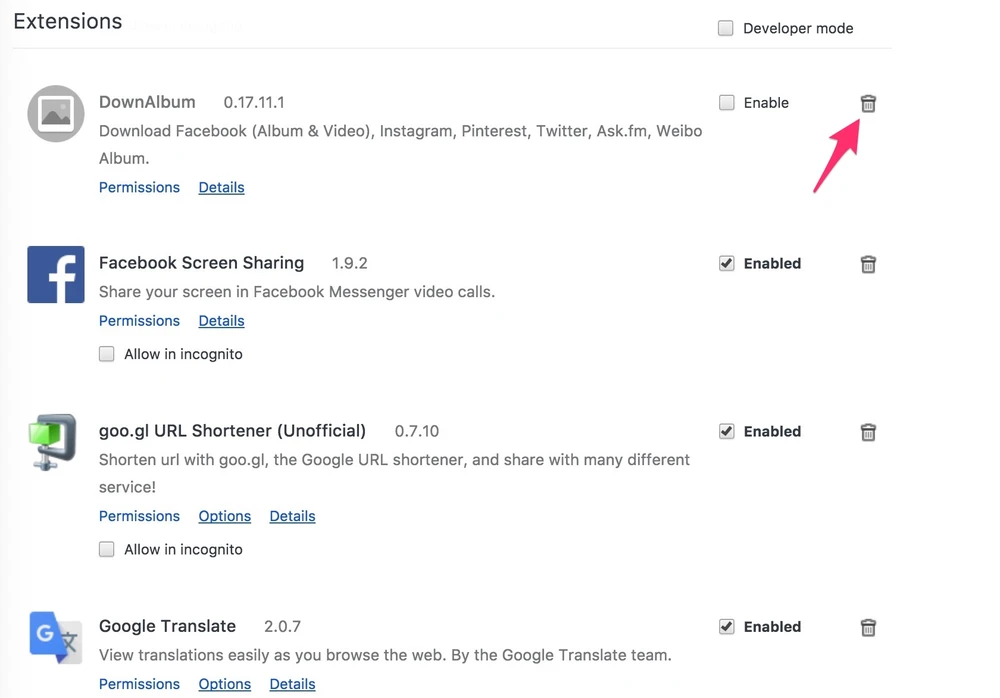Click the DownAlbum extension icon
The image size is (1000, 698).
click(x=56, y=114)
